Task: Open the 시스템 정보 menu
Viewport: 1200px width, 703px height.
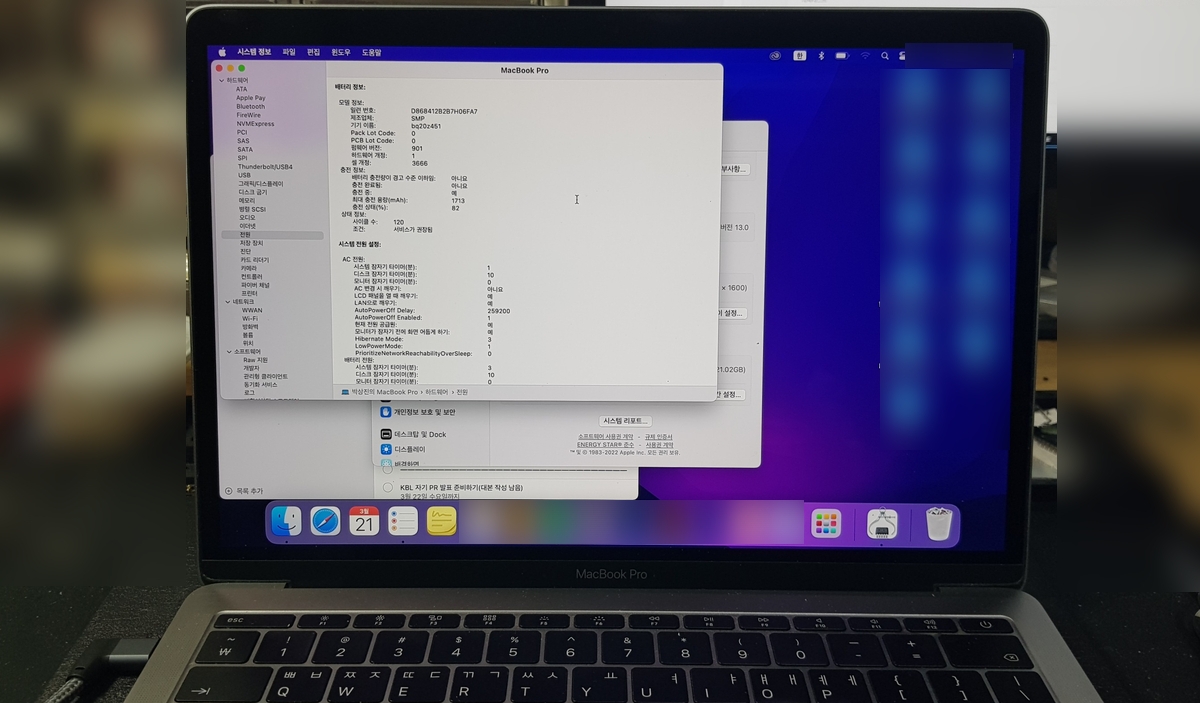Action: 254,52
